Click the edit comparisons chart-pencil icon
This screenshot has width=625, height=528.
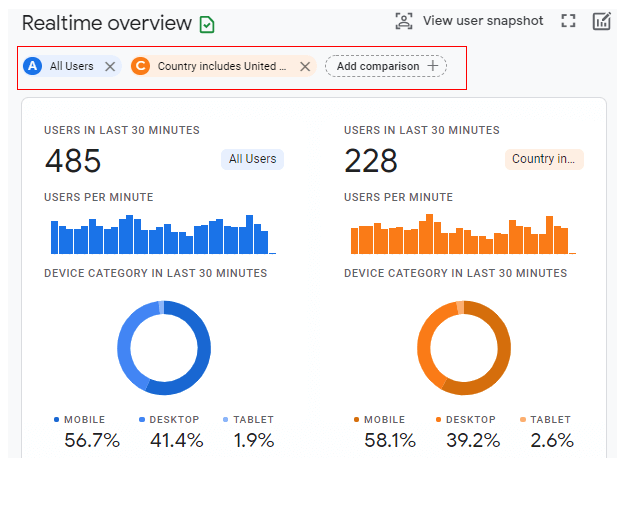coord(601,21)
